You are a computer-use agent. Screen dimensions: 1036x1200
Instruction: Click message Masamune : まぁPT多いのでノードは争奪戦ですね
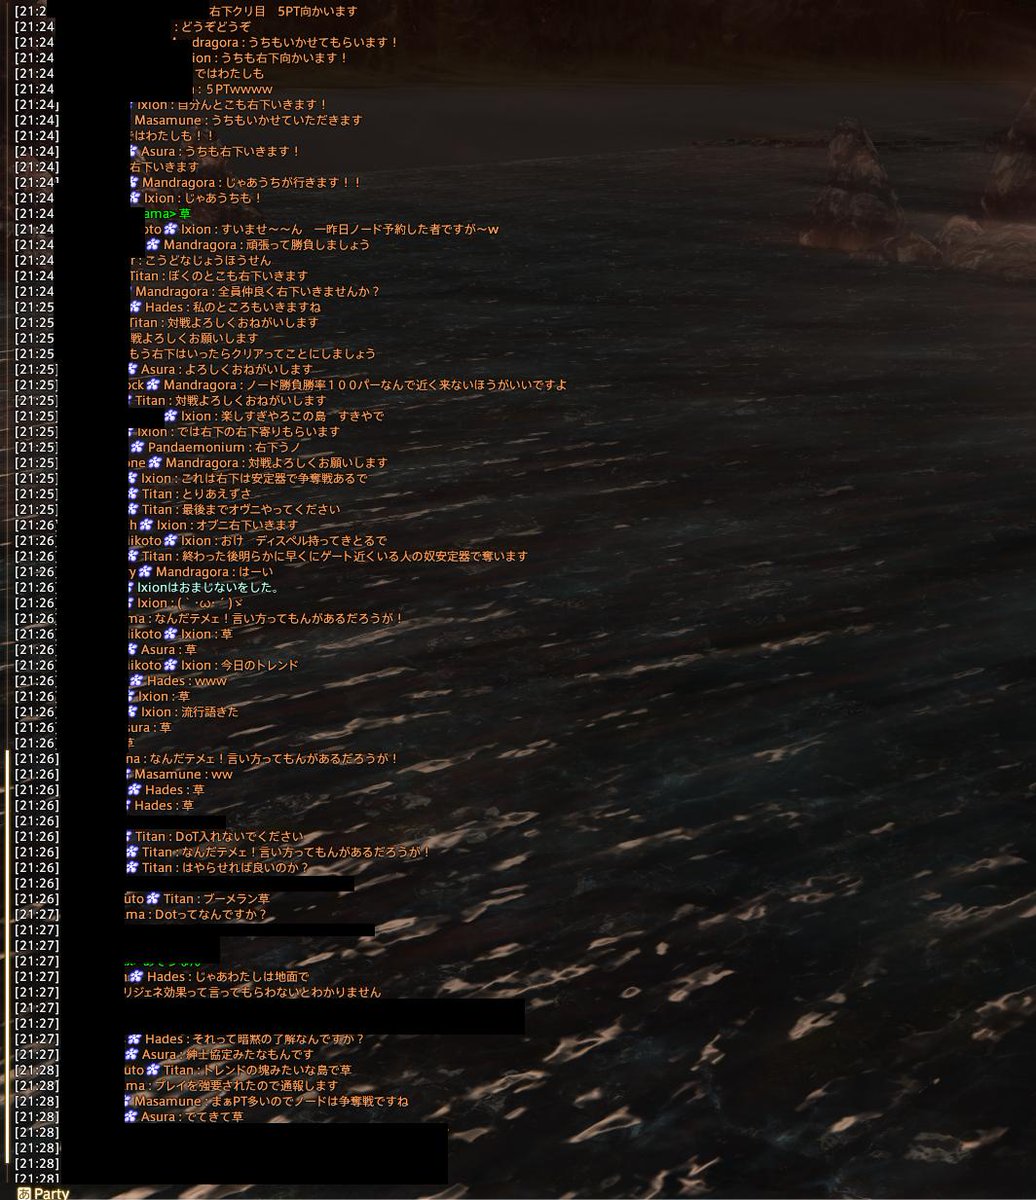pyautogui.click(x=271, y=1102)
